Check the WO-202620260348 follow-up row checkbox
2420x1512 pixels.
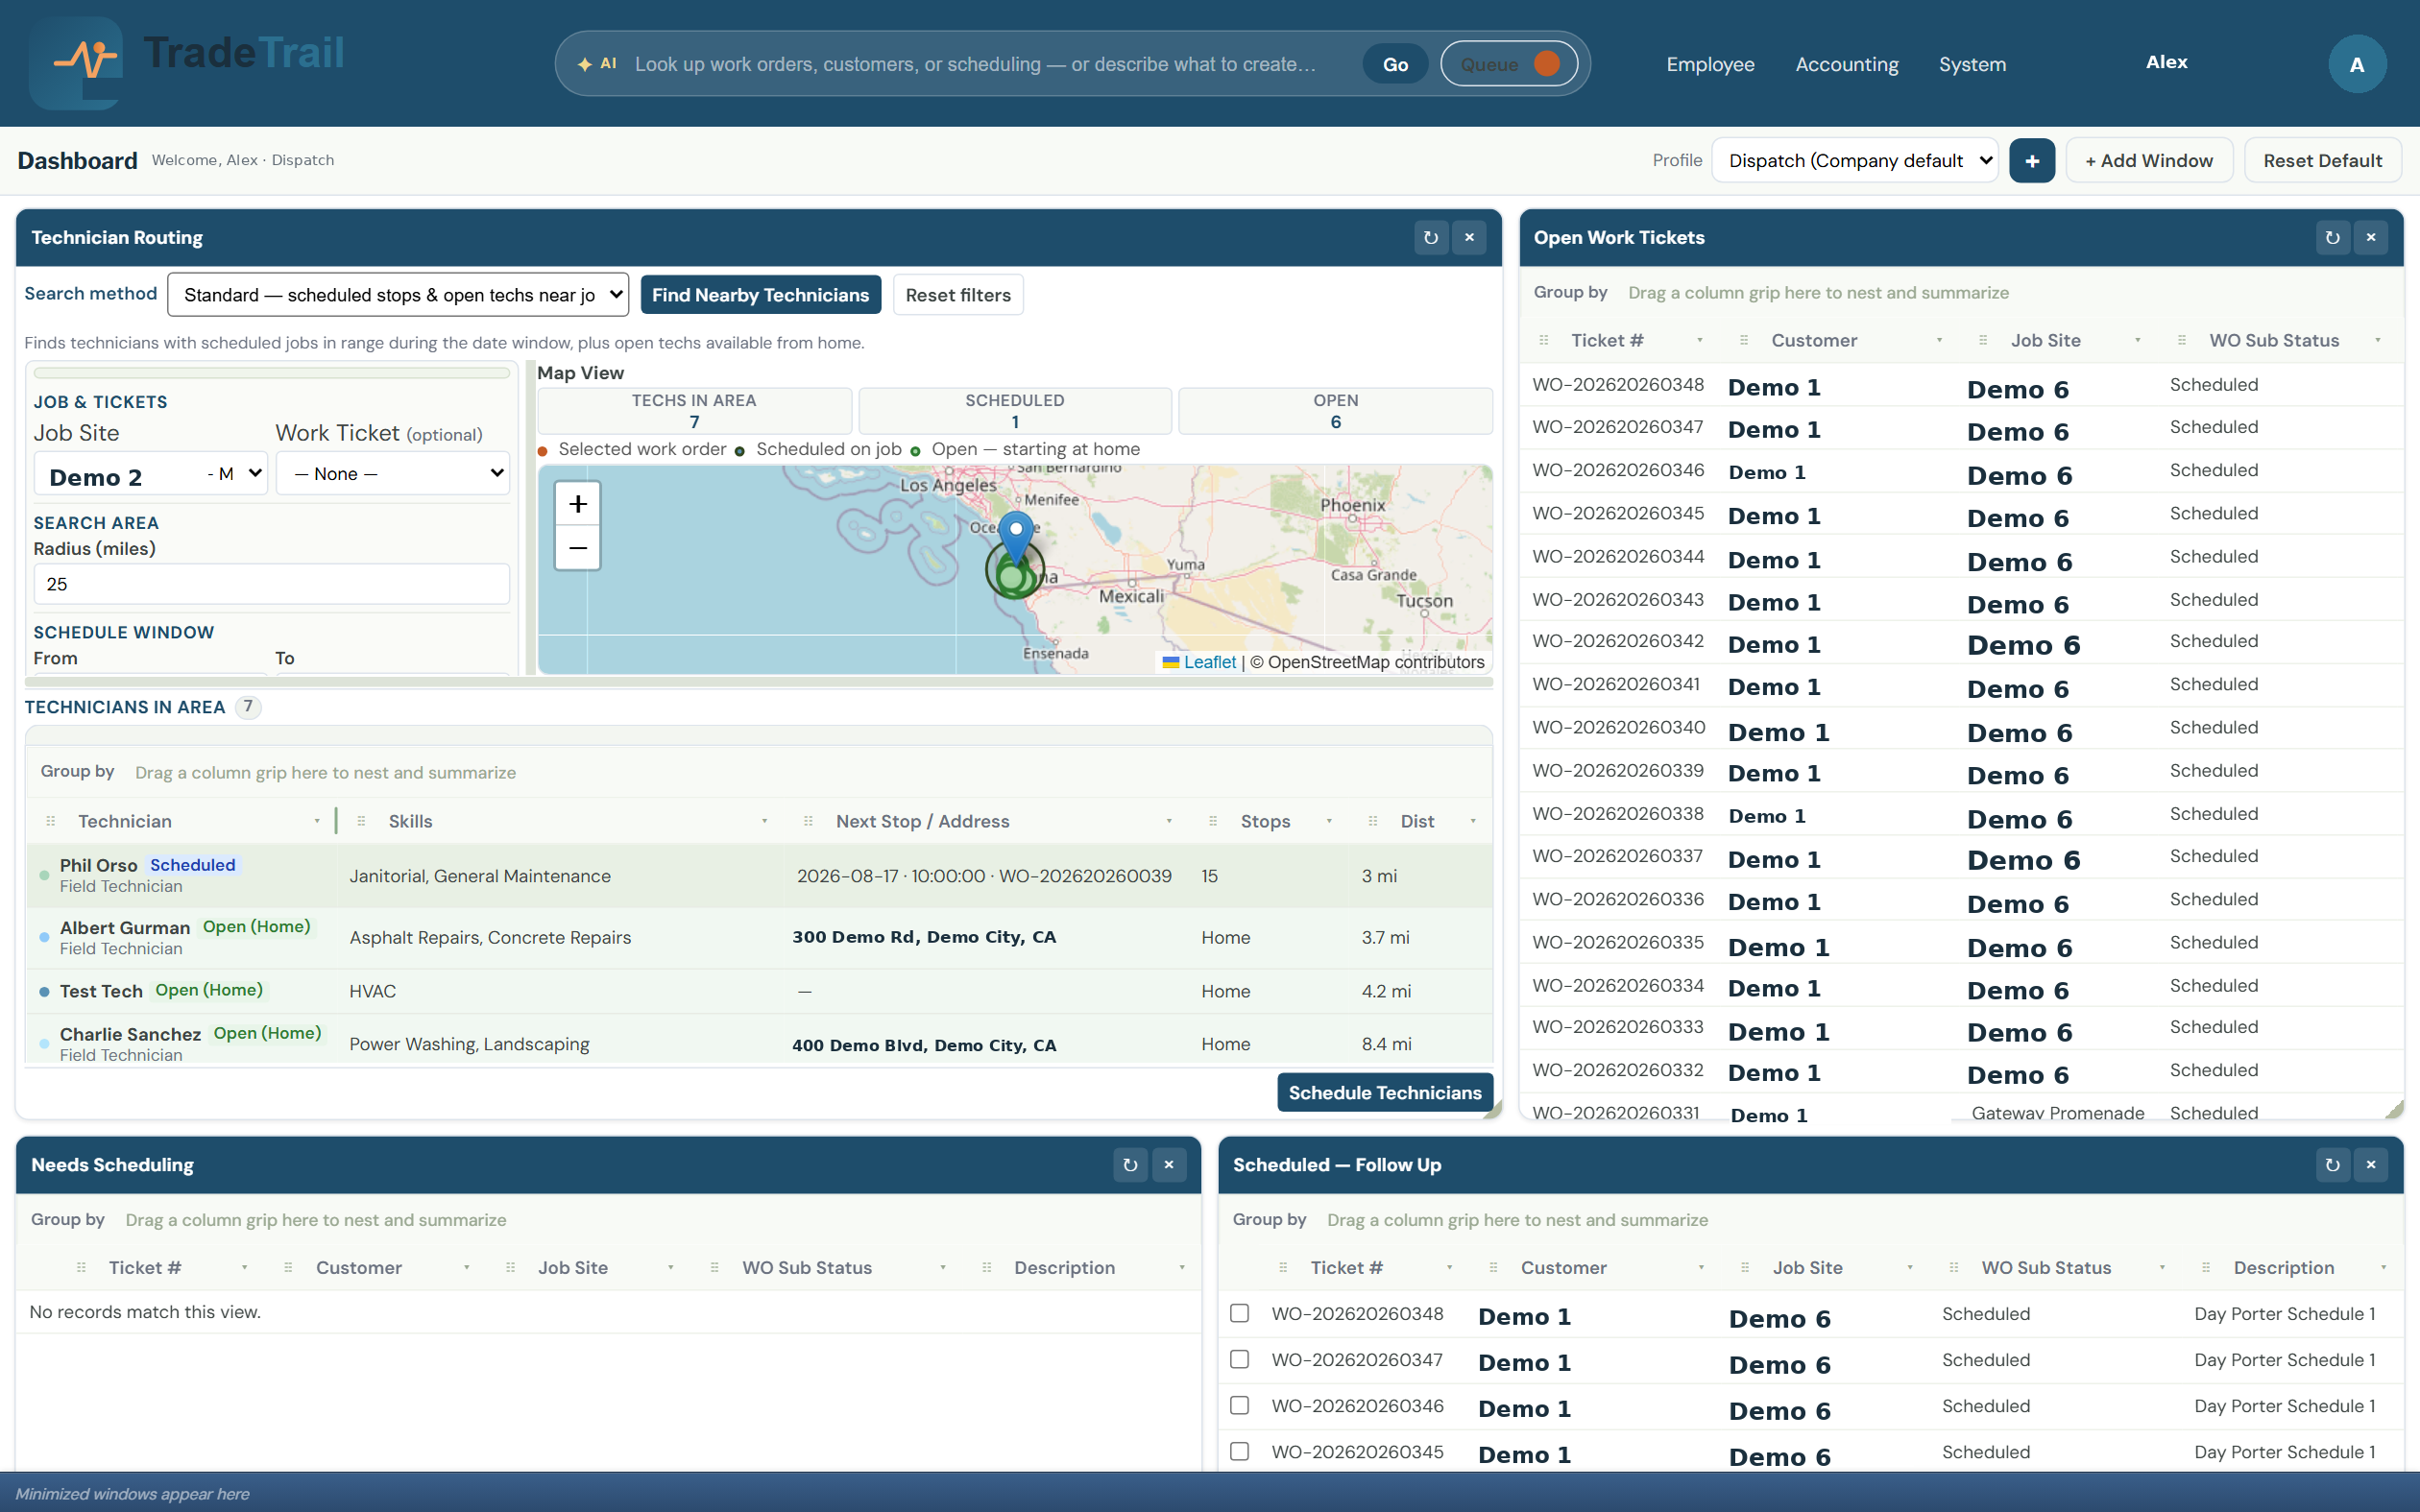point(1239,1313)
